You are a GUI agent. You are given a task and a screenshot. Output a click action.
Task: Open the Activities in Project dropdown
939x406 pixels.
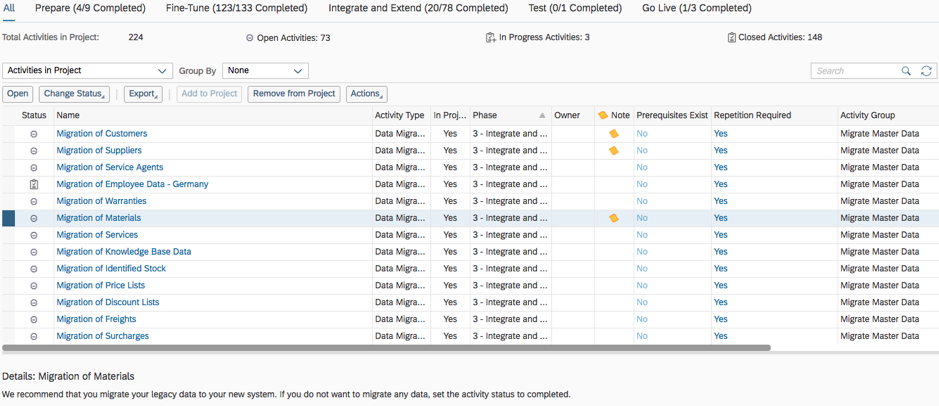(x=87, y=71)
